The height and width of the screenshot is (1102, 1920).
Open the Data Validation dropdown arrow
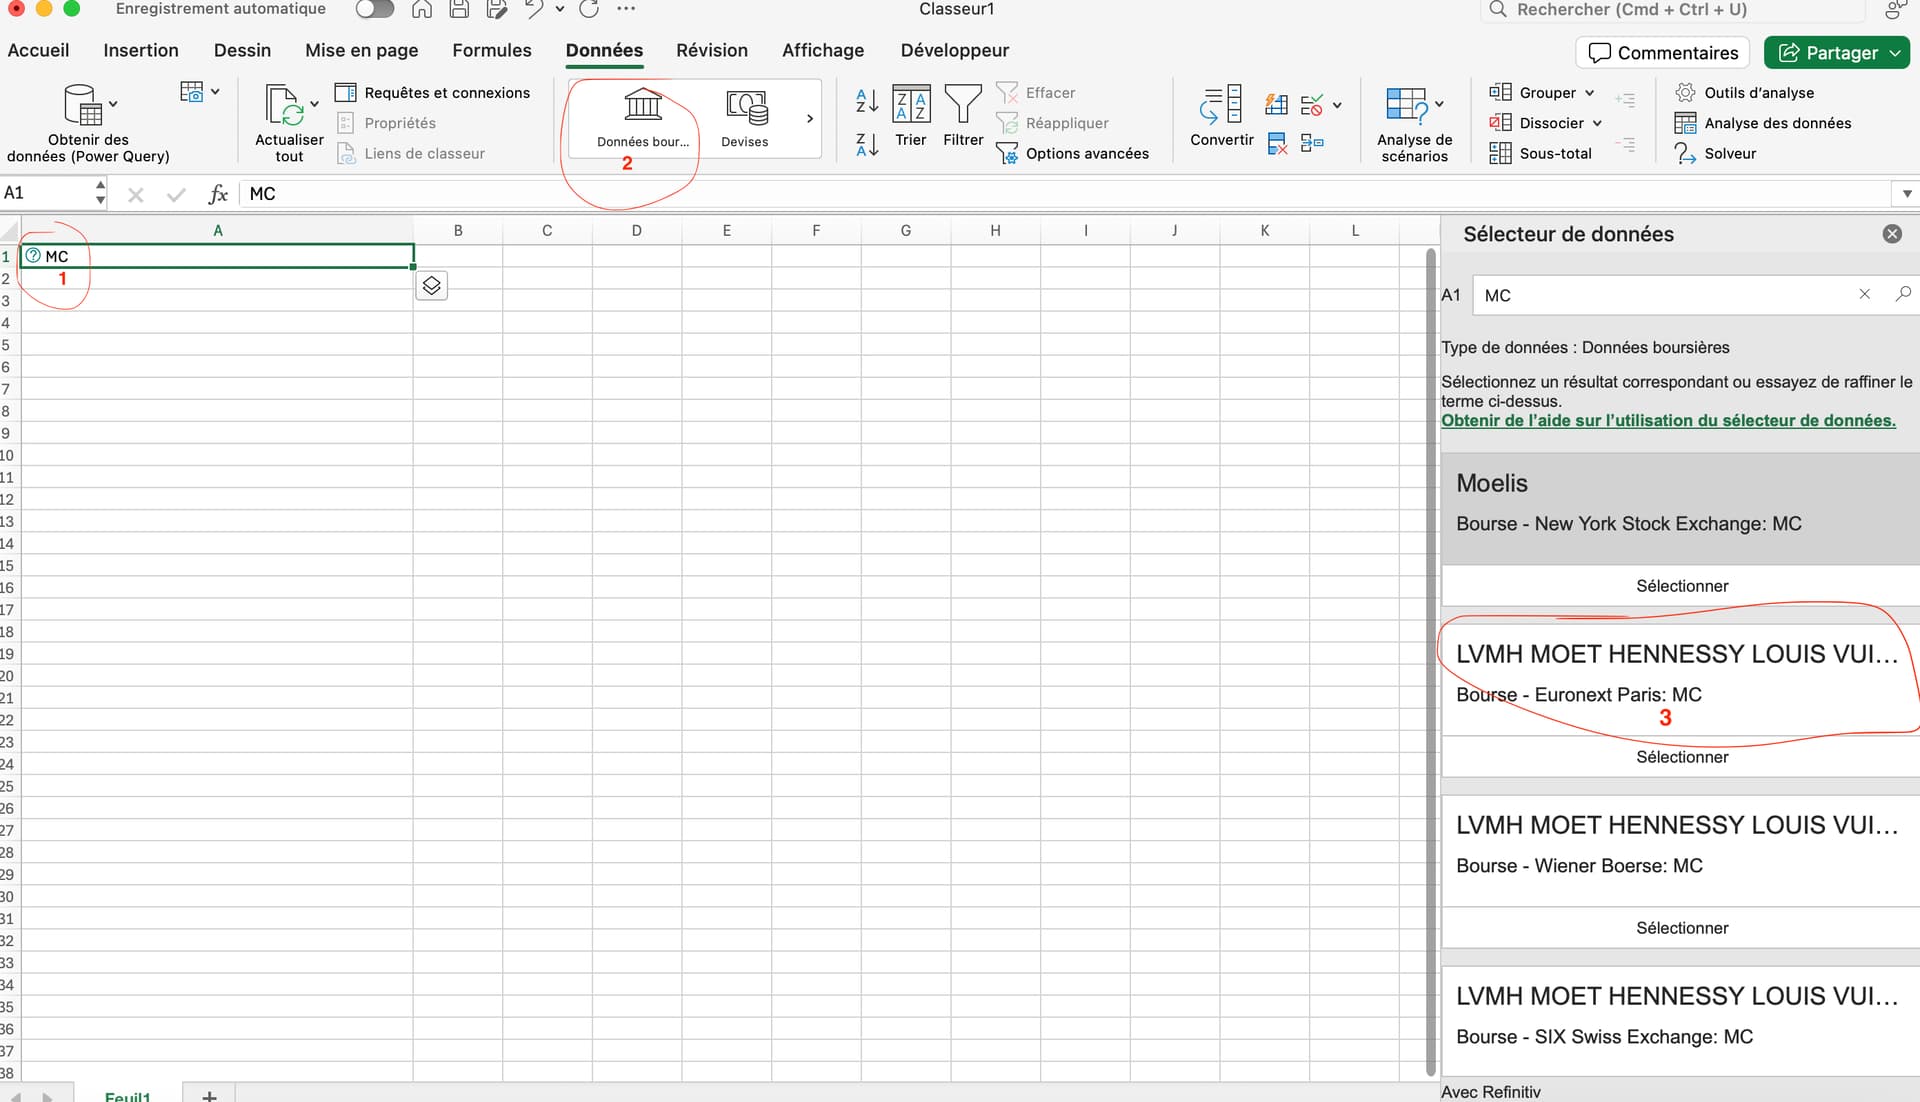click(1337, 104)
